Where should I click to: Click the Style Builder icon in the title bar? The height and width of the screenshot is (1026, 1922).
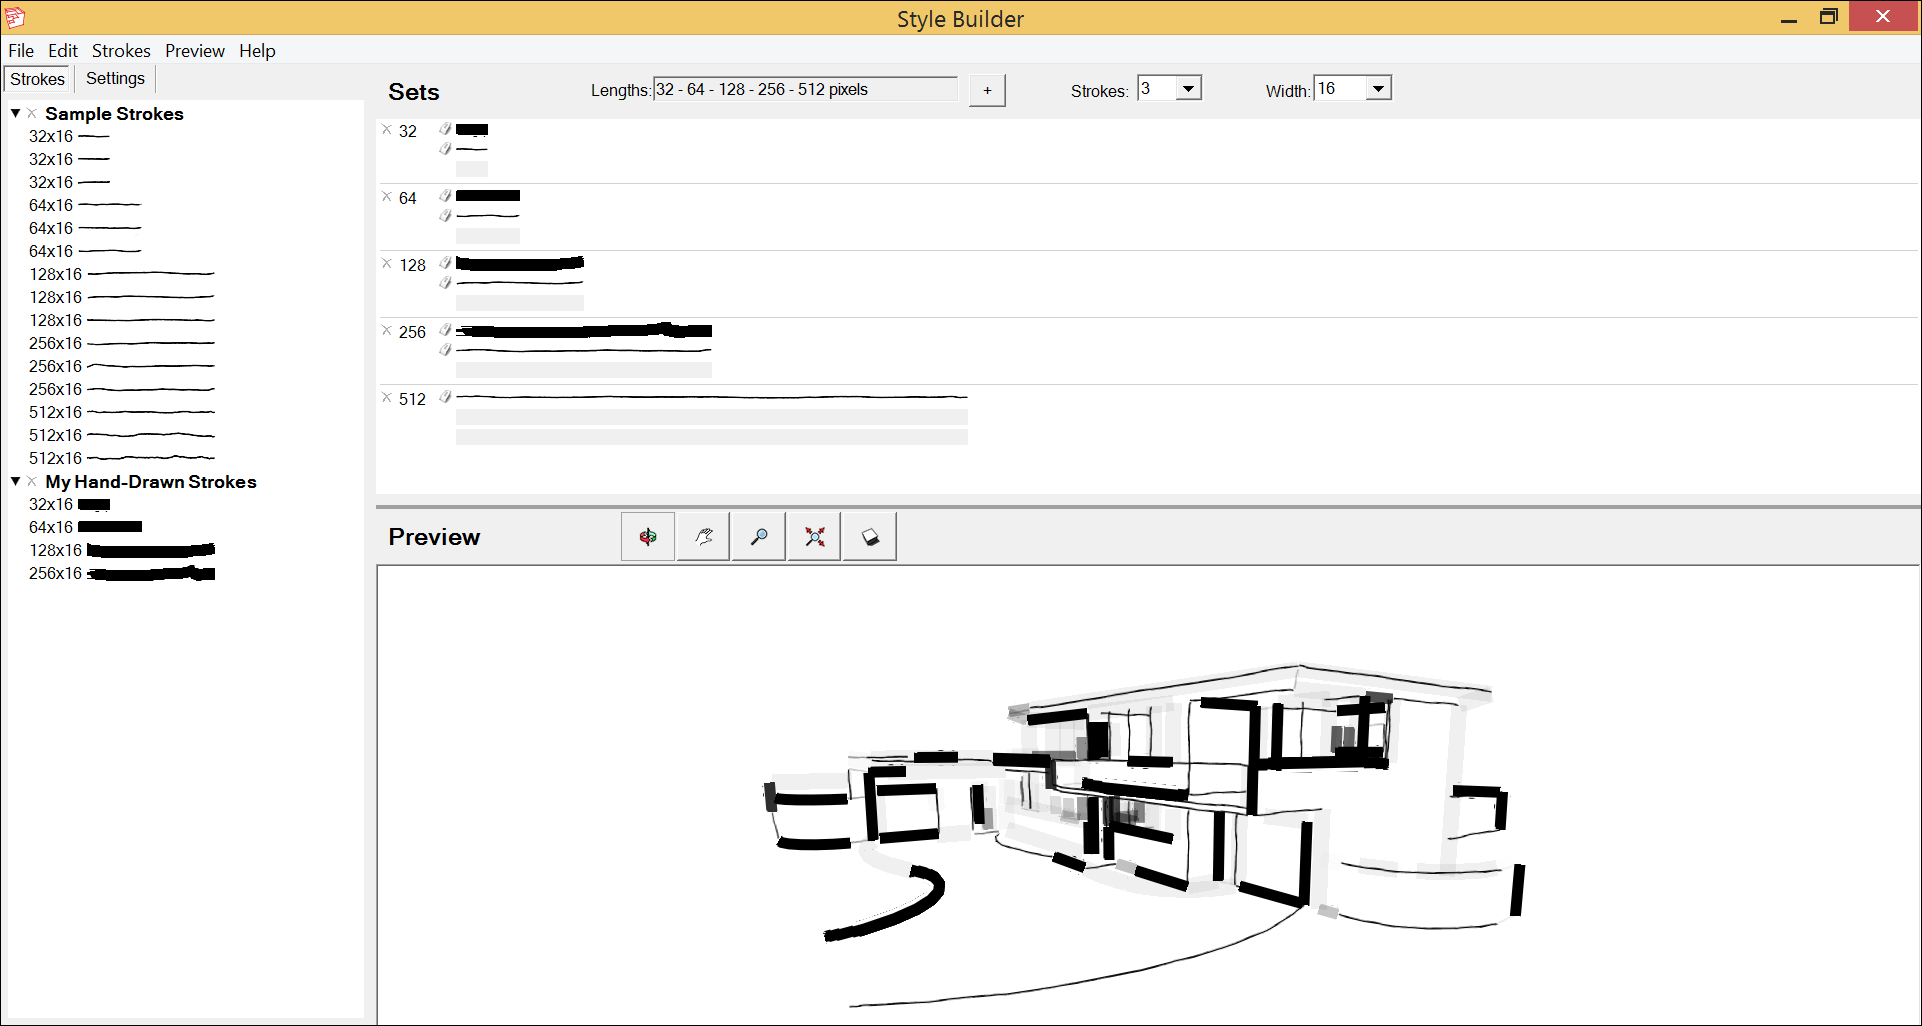click(x=15, y=17)
